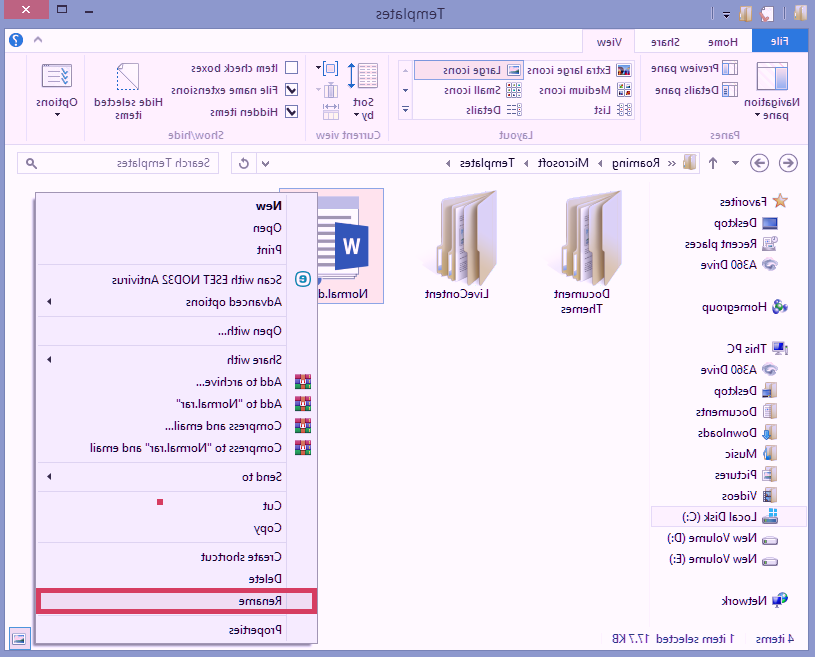The height and width of the screenshot is (657, 815).
Task: Open the address bar history dropdown
Action: (x=266, y=164)
